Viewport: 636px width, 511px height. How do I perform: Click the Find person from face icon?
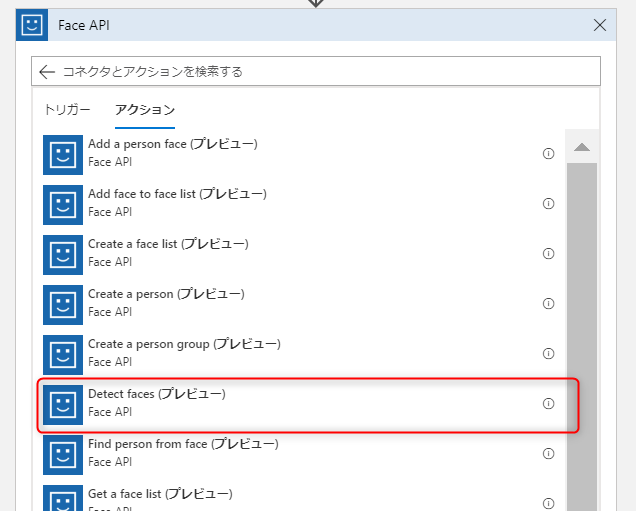[63, 455]
